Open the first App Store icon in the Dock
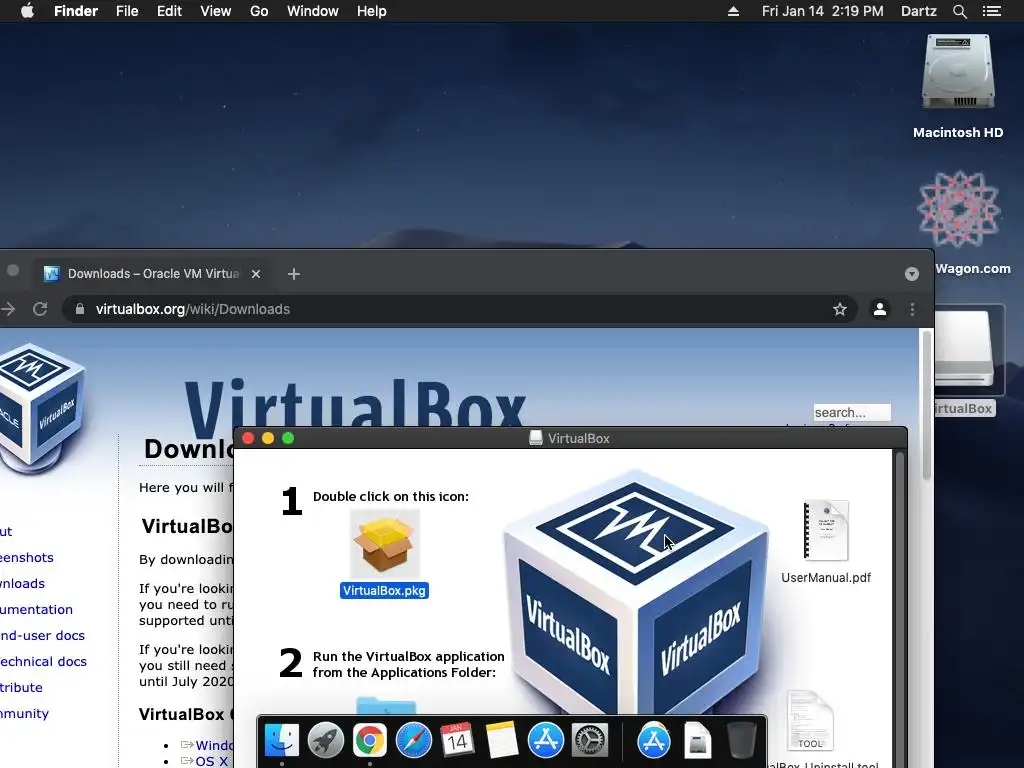This screenshot has height=768, width=1024. (545, 741)
